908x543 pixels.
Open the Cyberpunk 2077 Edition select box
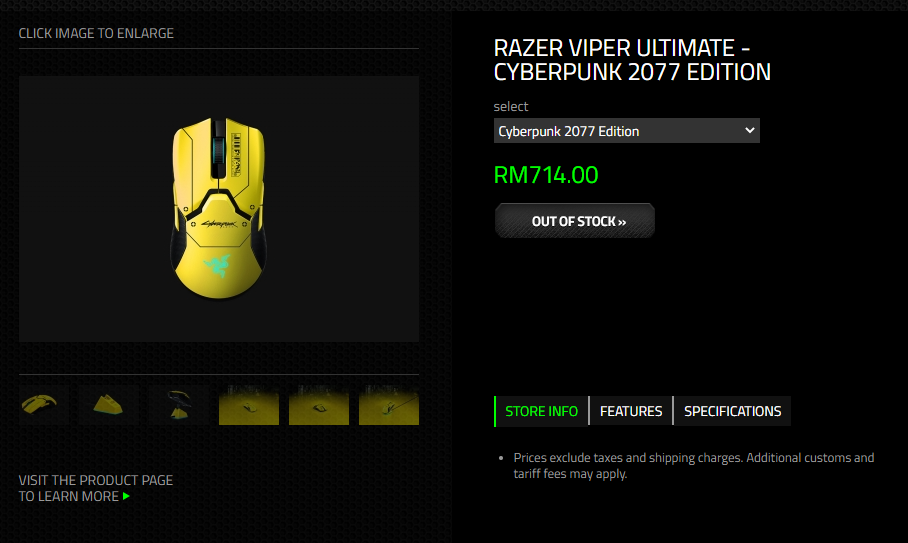point(627,131)
